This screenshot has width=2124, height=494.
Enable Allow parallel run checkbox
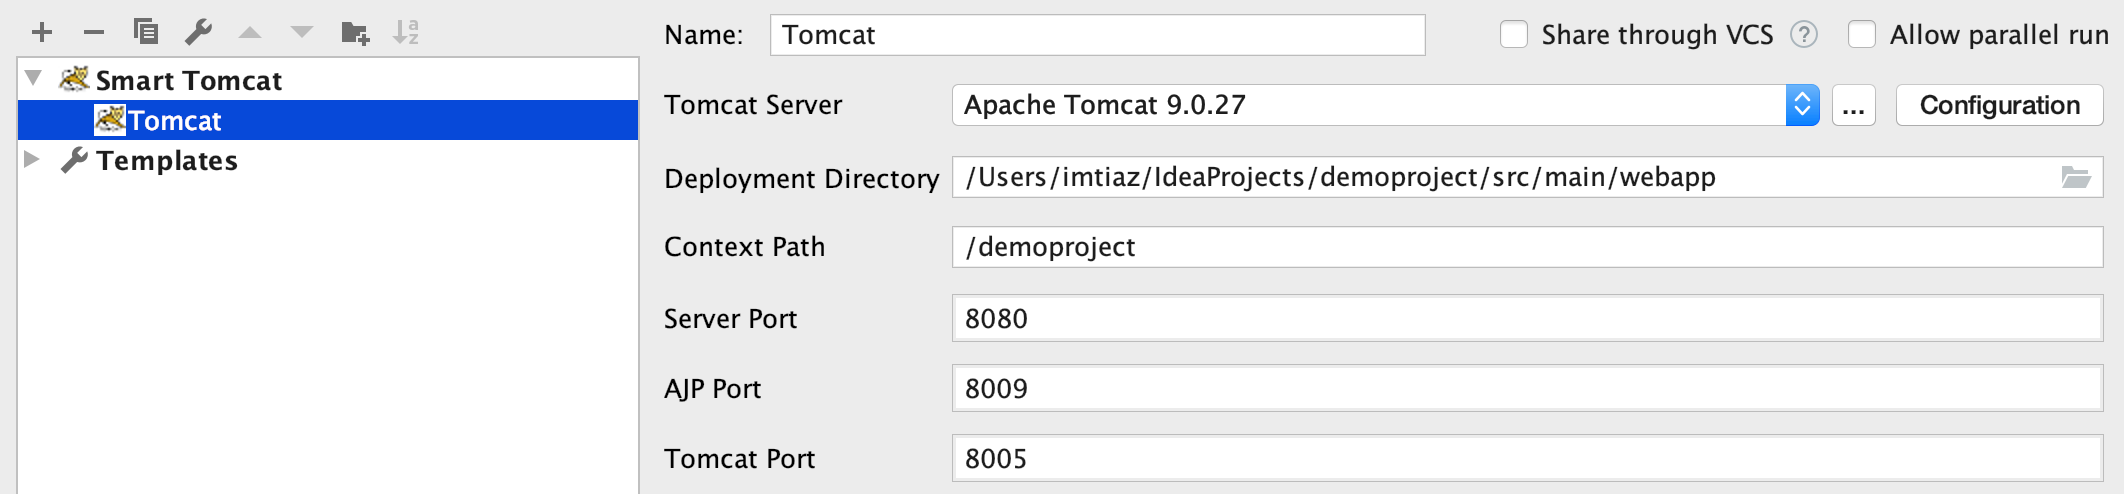pos(1862,35)
